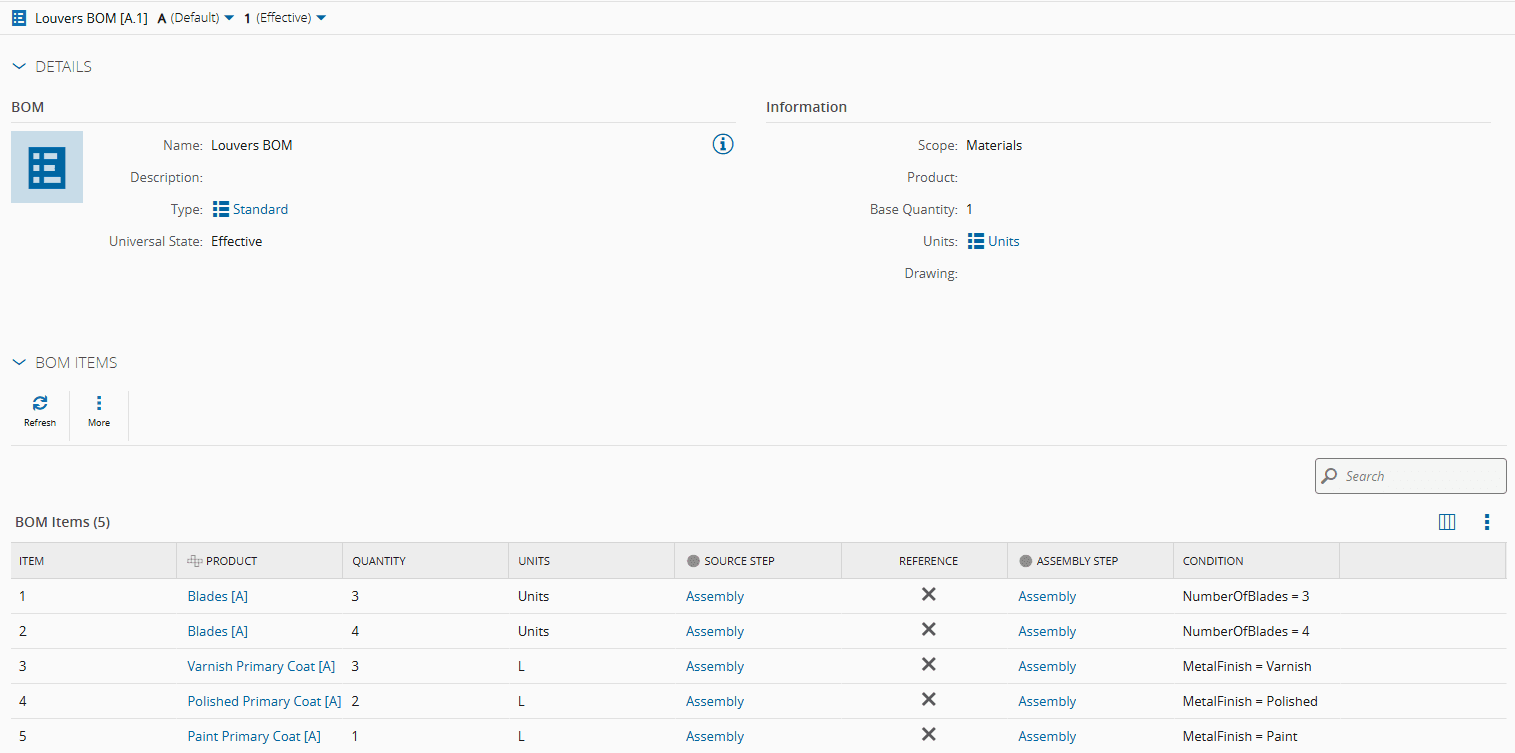The height and width of the screenshot is (753, 1515).
Task: Click the info icon beside Louvers BOM name
Action: click(723, 145)
